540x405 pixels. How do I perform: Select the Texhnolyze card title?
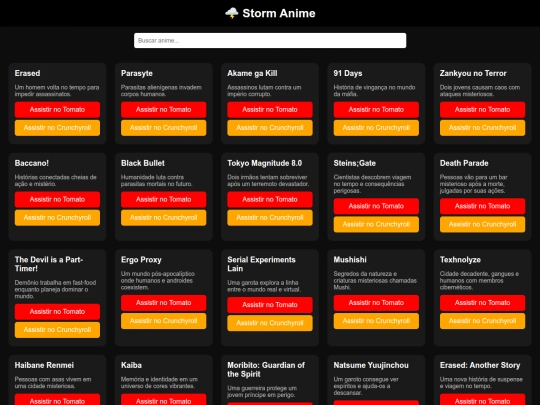pos(460,260)
